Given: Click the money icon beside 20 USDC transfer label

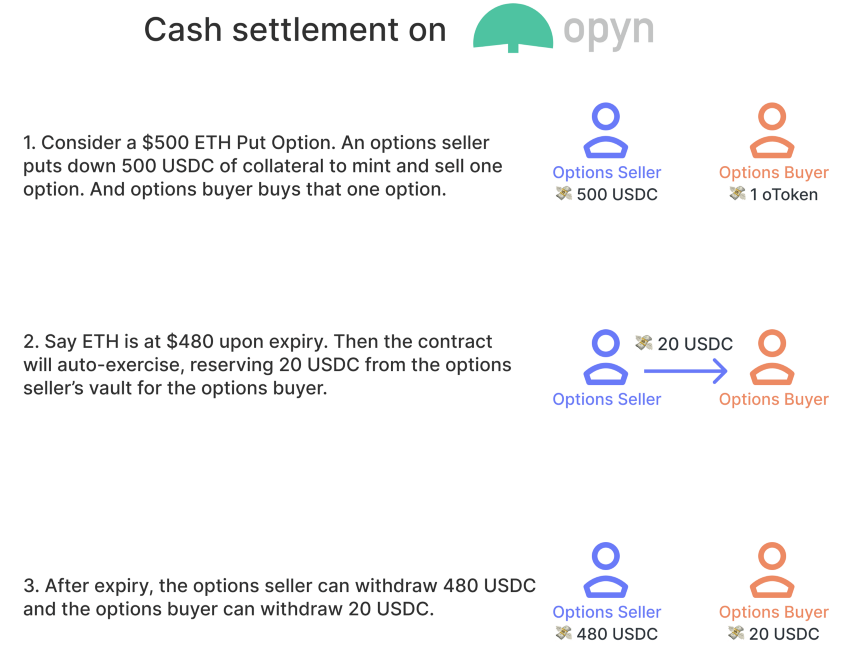Looking at the screenshot, I should click(x=644, y=343).
